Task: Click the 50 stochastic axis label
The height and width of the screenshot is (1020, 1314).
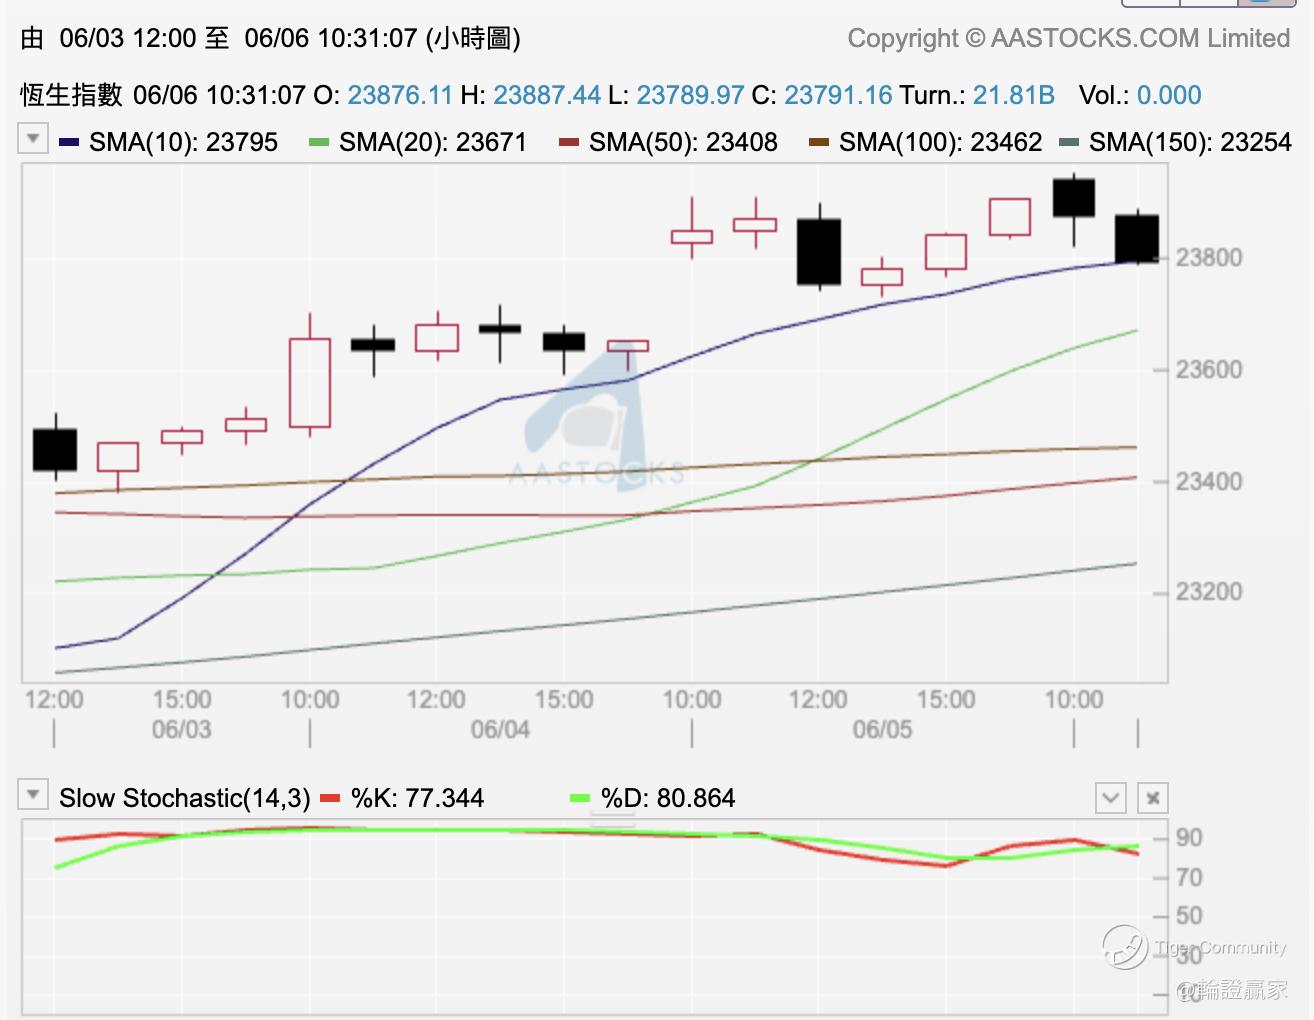Action: click(1188, 916)
